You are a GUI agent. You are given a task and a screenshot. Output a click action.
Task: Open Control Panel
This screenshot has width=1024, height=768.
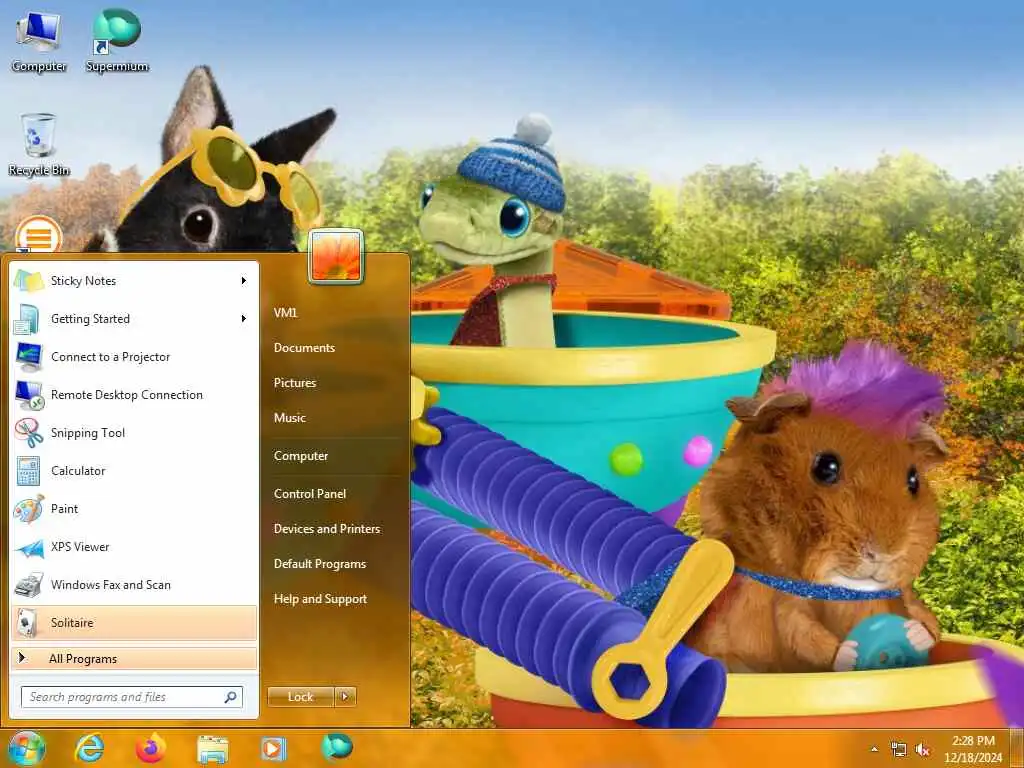(310, 494)
